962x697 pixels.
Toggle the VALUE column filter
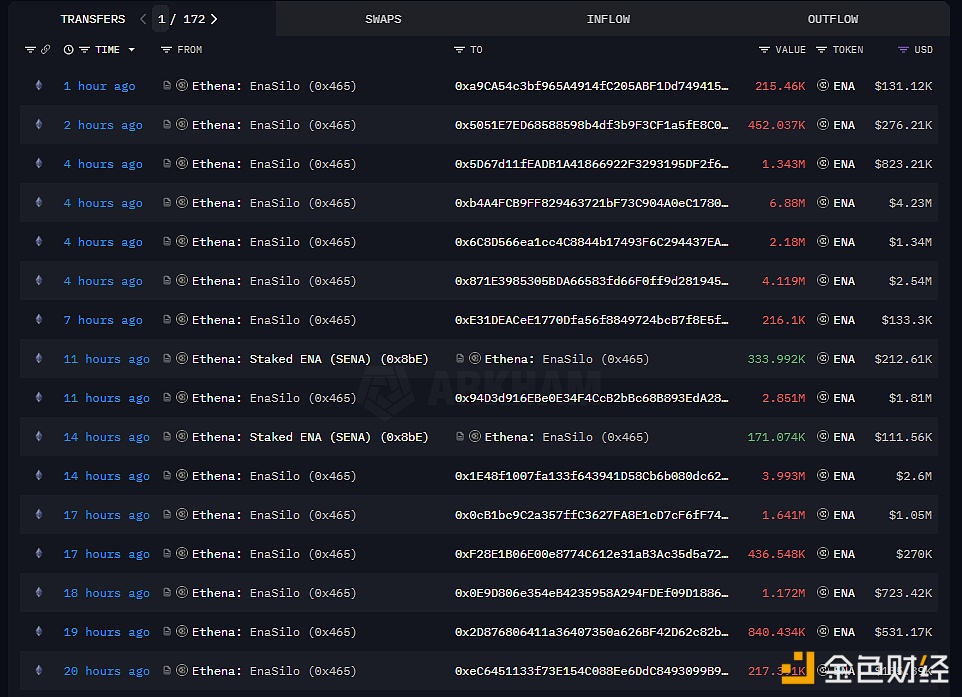(764, 50)
